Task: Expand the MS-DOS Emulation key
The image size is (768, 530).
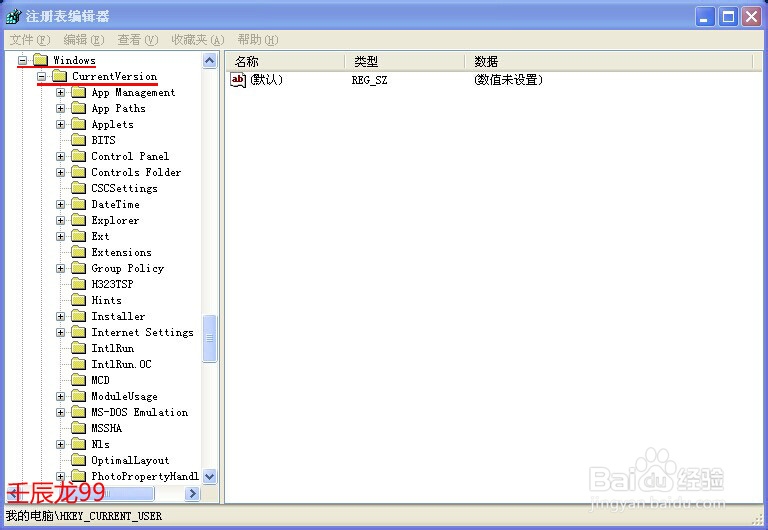Action: (x=60, y=412)
